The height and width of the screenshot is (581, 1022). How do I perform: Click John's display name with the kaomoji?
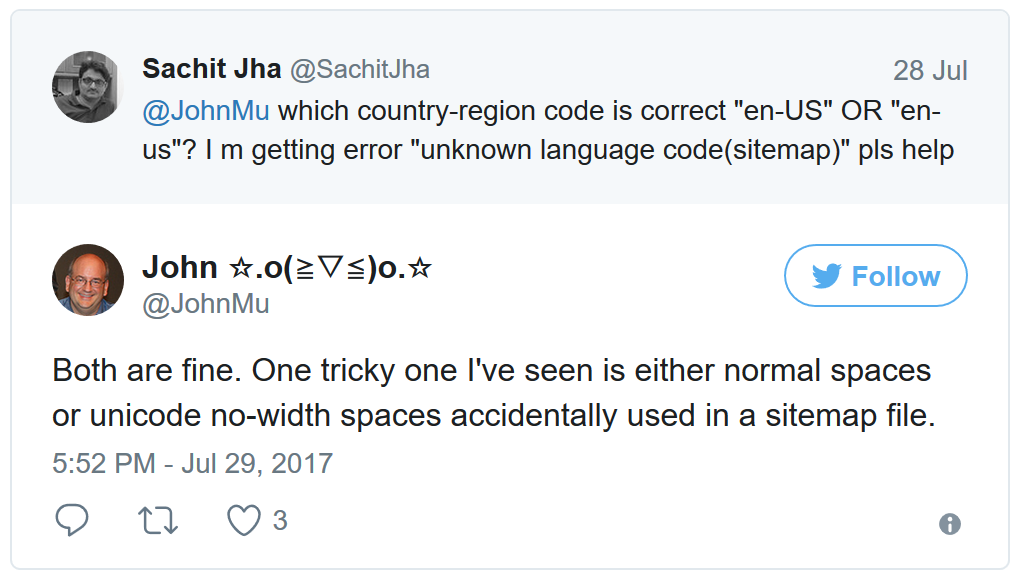tap(286, 267)
